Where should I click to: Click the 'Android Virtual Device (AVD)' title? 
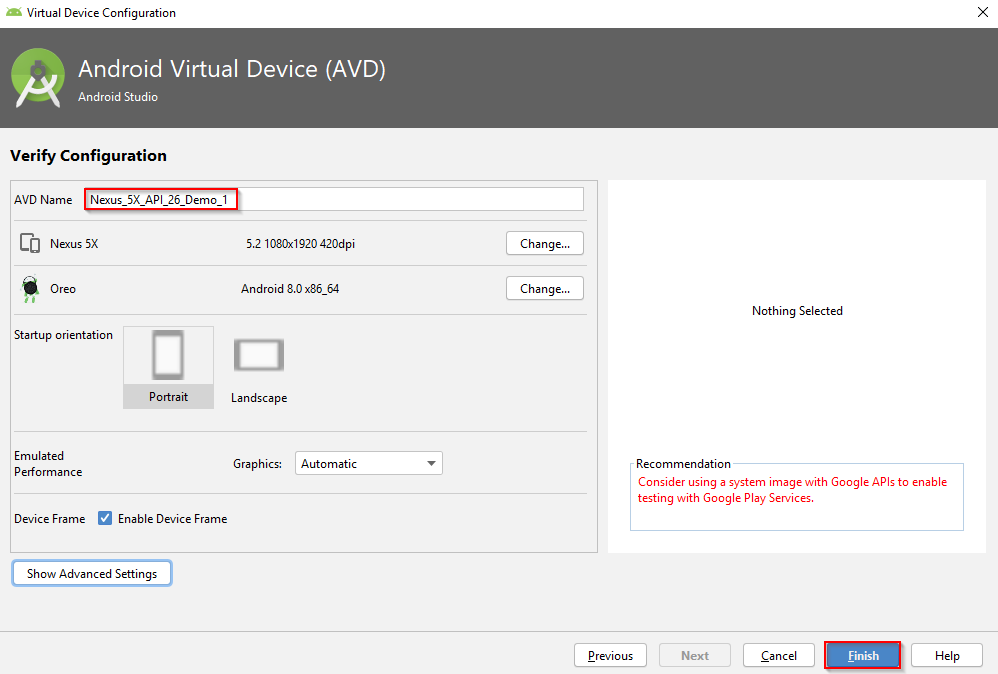(x=232, y=69)
